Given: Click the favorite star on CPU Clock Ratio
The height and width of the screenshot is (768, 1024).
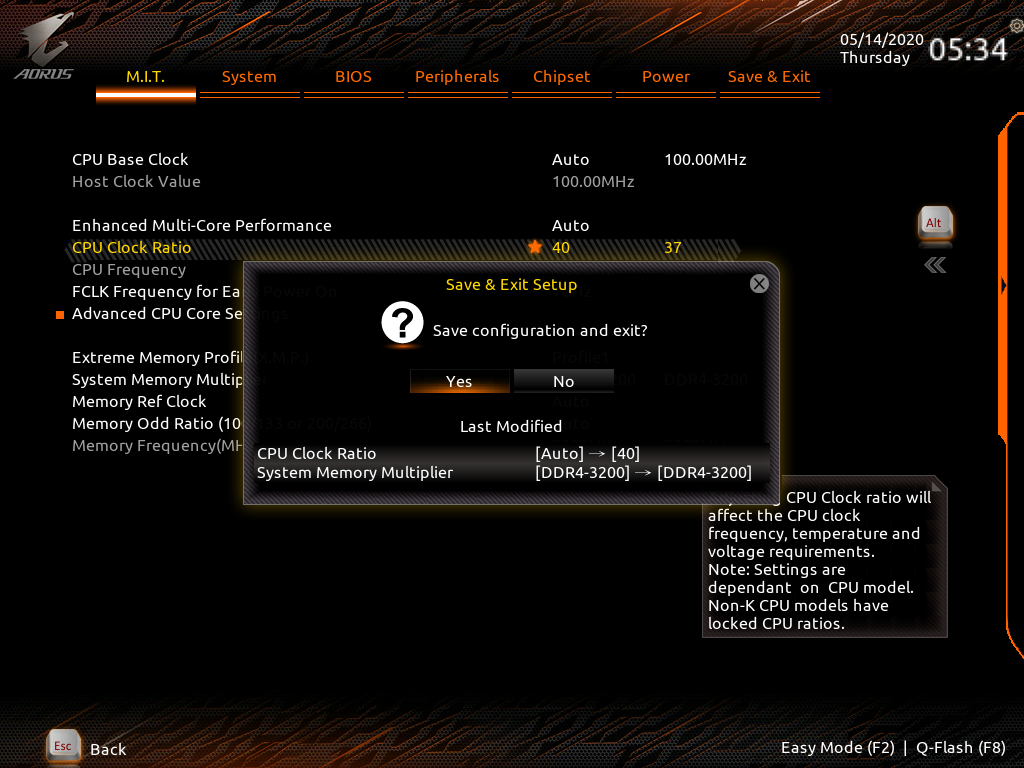Looking at the screenshot, I should click(535, 247).
